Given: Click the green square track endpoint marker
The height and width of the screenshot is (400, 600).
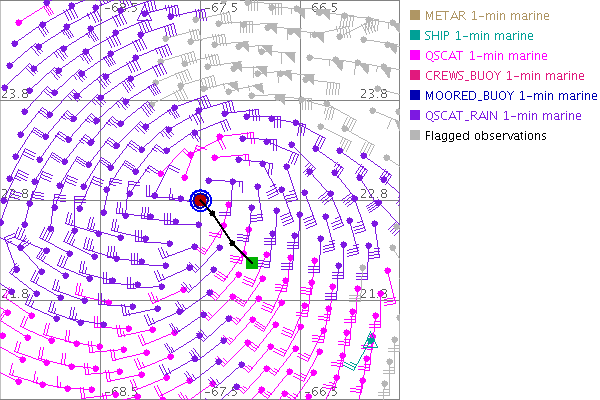Looking at the screenshot, I should (x=252, y=263).
